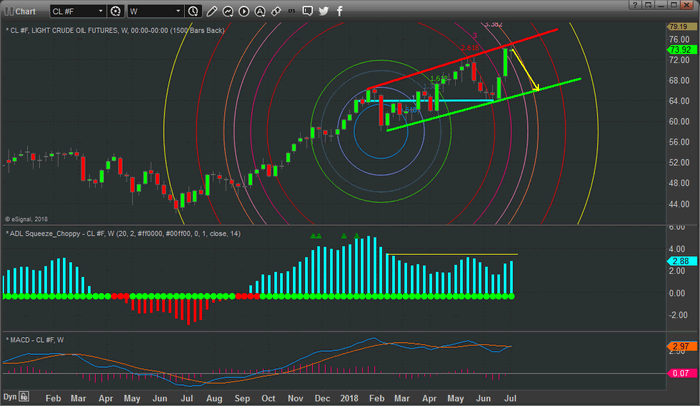Open the chat message icon
This screenshot has width=700, height=406.
[308, 11]
